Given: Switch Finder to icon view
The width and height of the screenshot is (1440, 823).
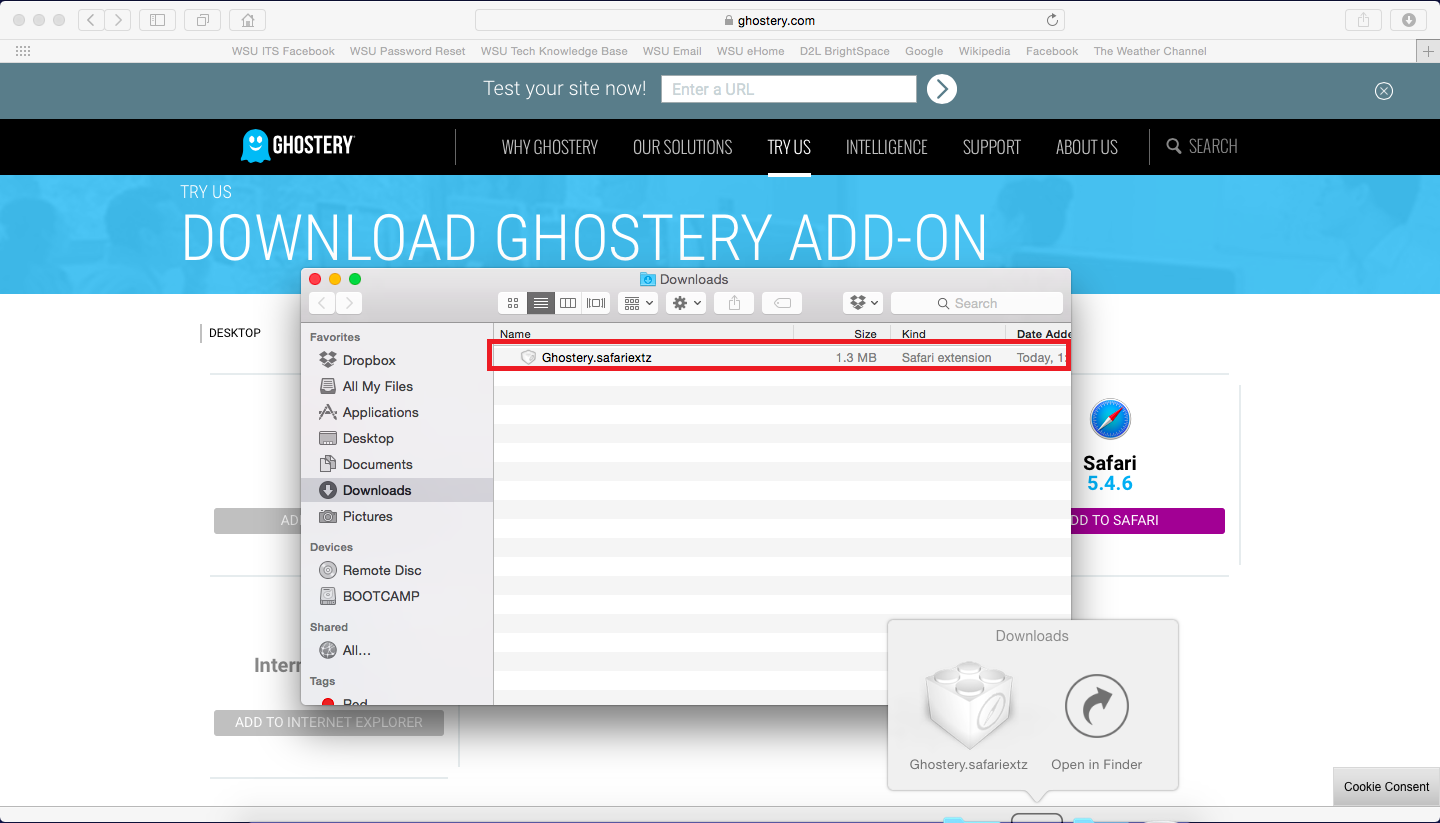Looking at the screenshot, I should (513, 303).
